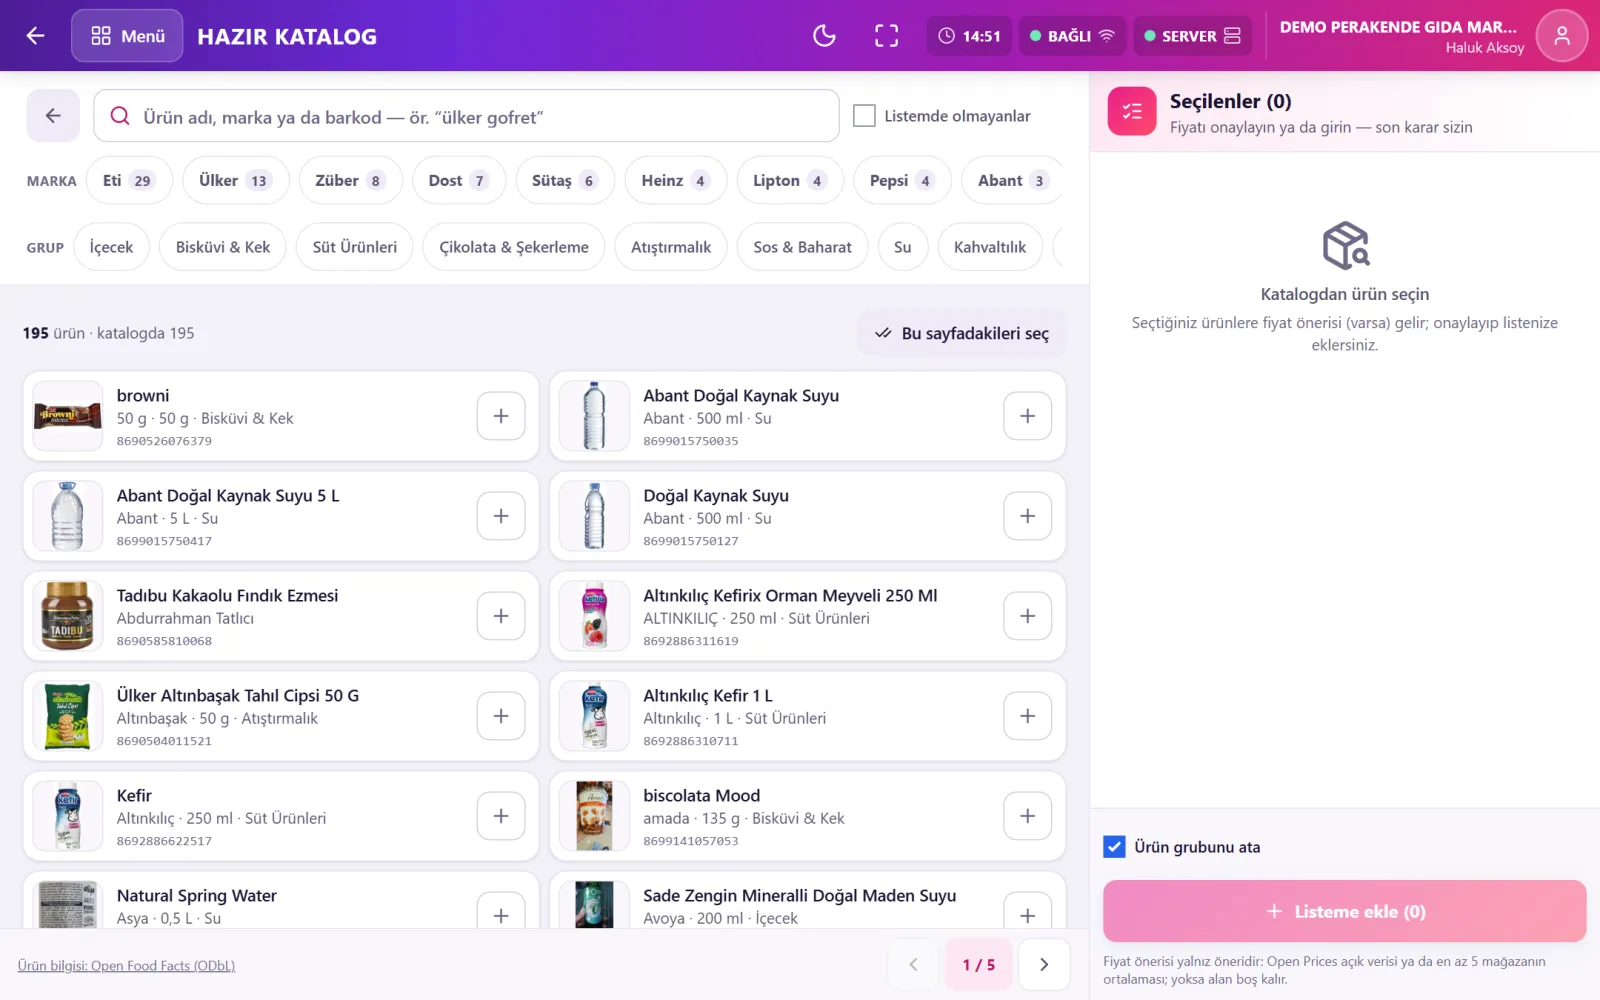The width and height of the screenshot is (1600, 1000).
Task: Click the product search input field
Action: coord(466,116)
